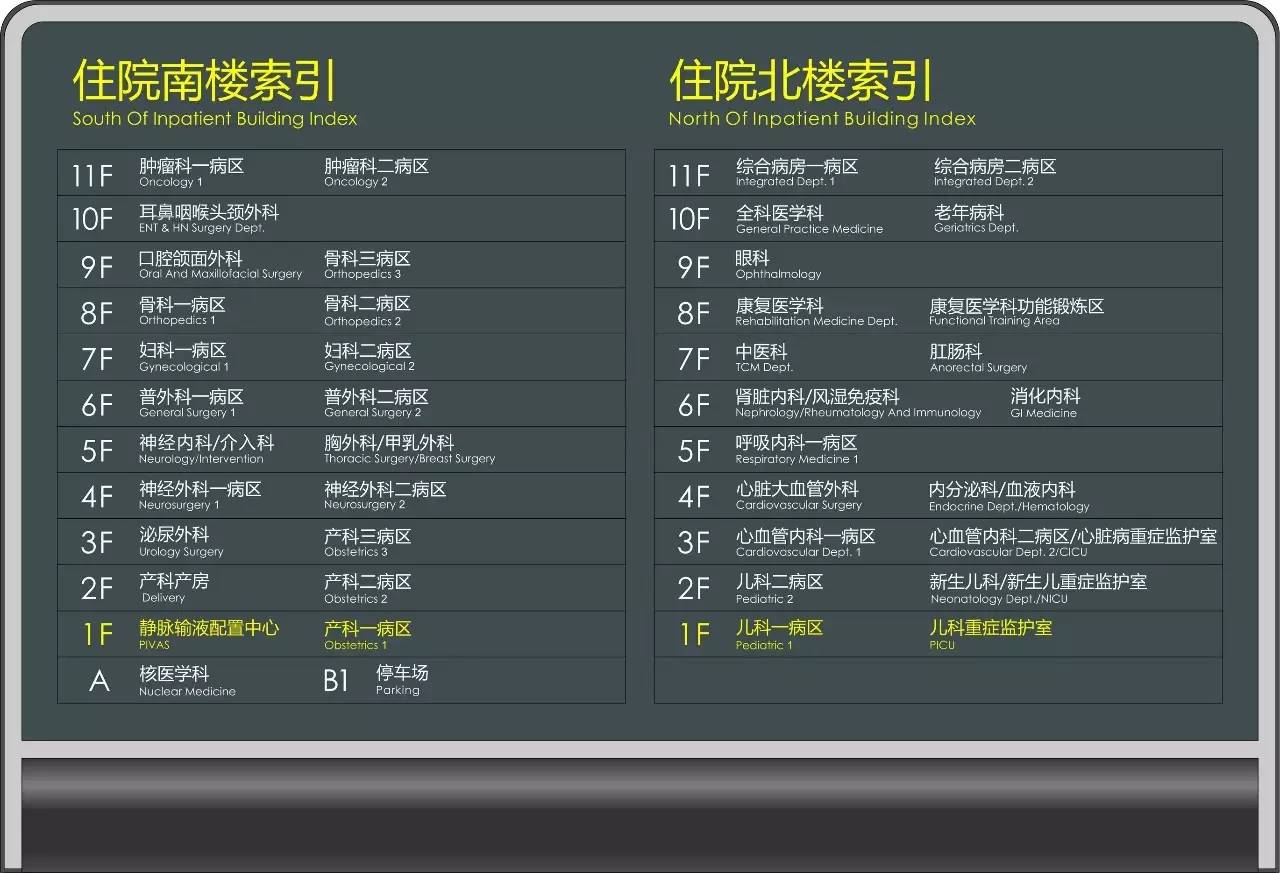Click Orthopedics 1 (骨科一病区) entry
This screenshot has width=1280, height=873.
click(x=182, y=311)
